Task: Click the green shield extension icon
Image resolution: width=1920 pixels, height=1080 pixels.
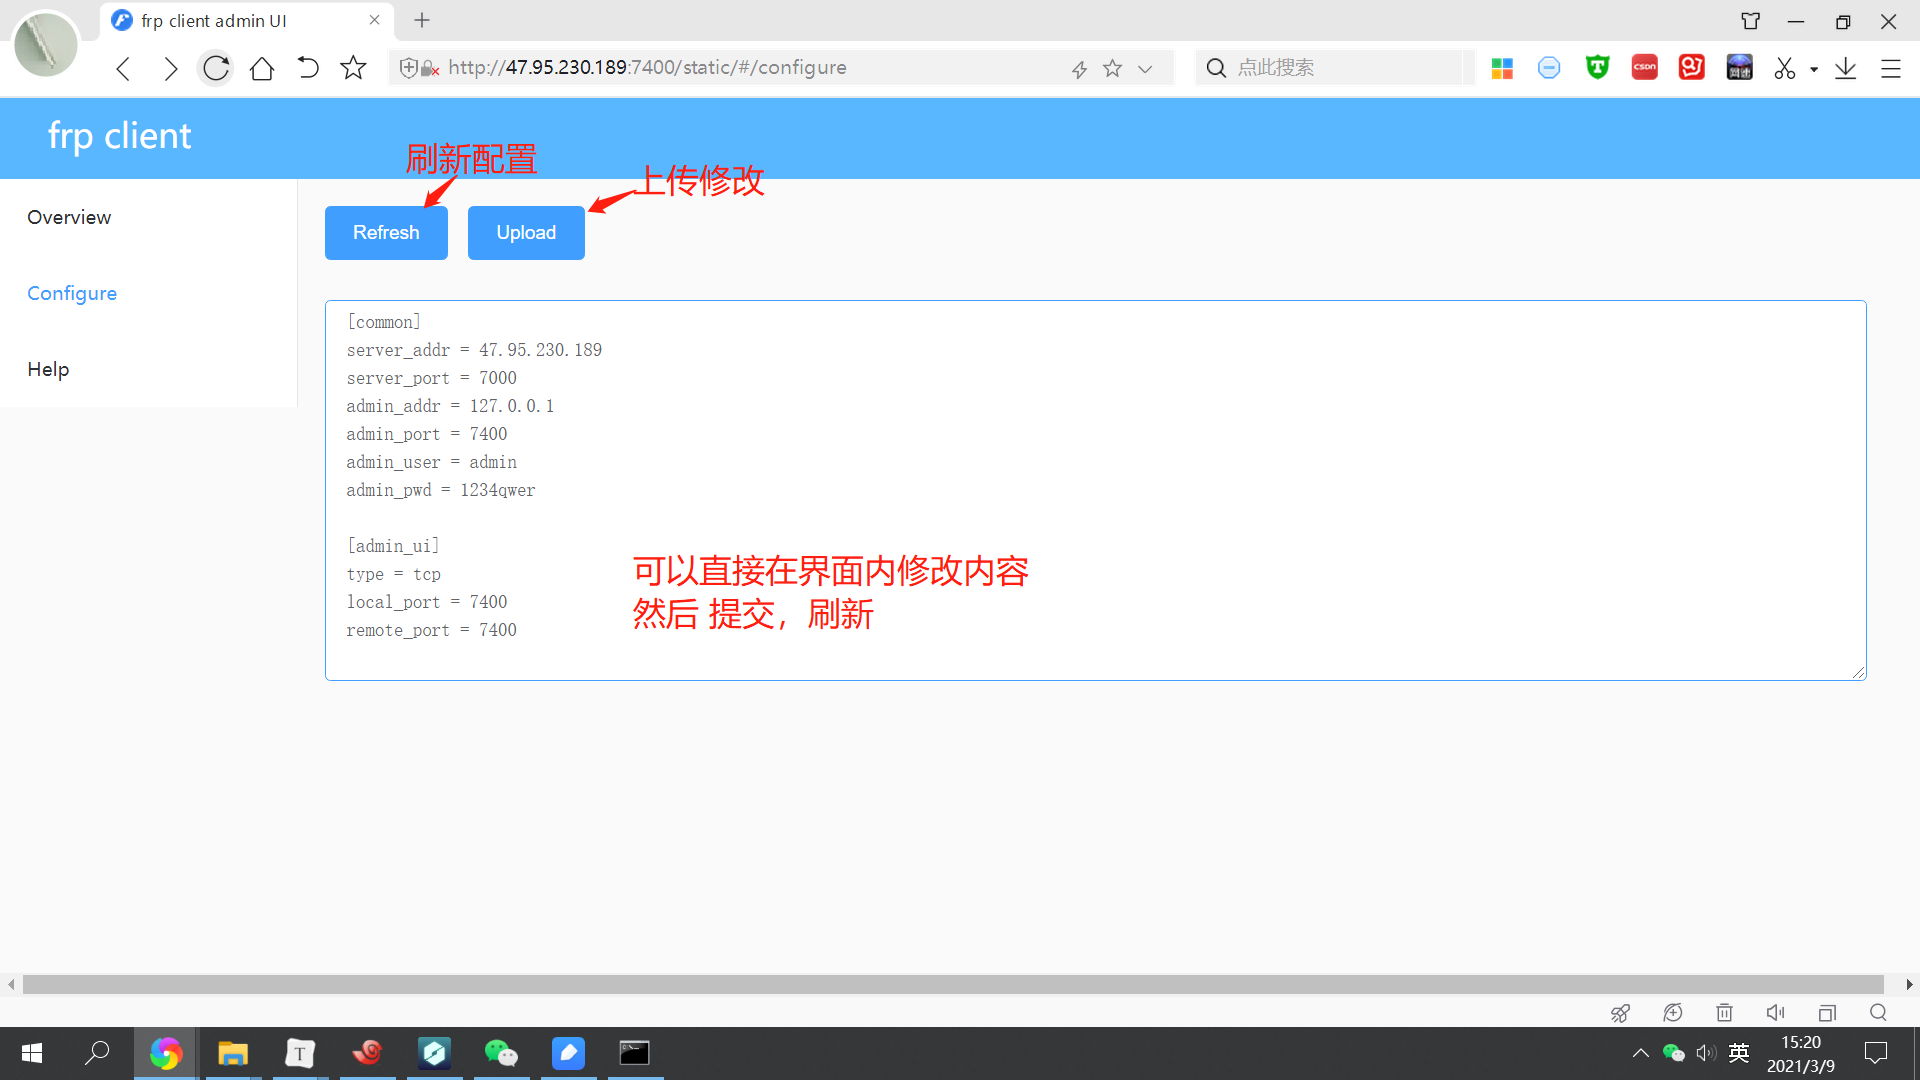Action: point(1597,67)
